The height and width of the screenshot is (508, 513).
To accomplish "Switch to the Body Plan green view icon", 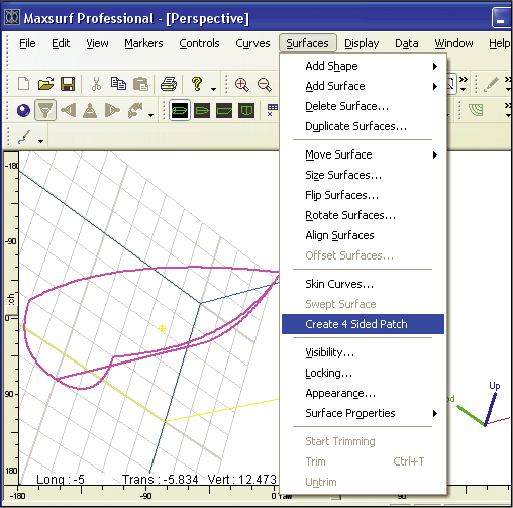I will point(246,110).
